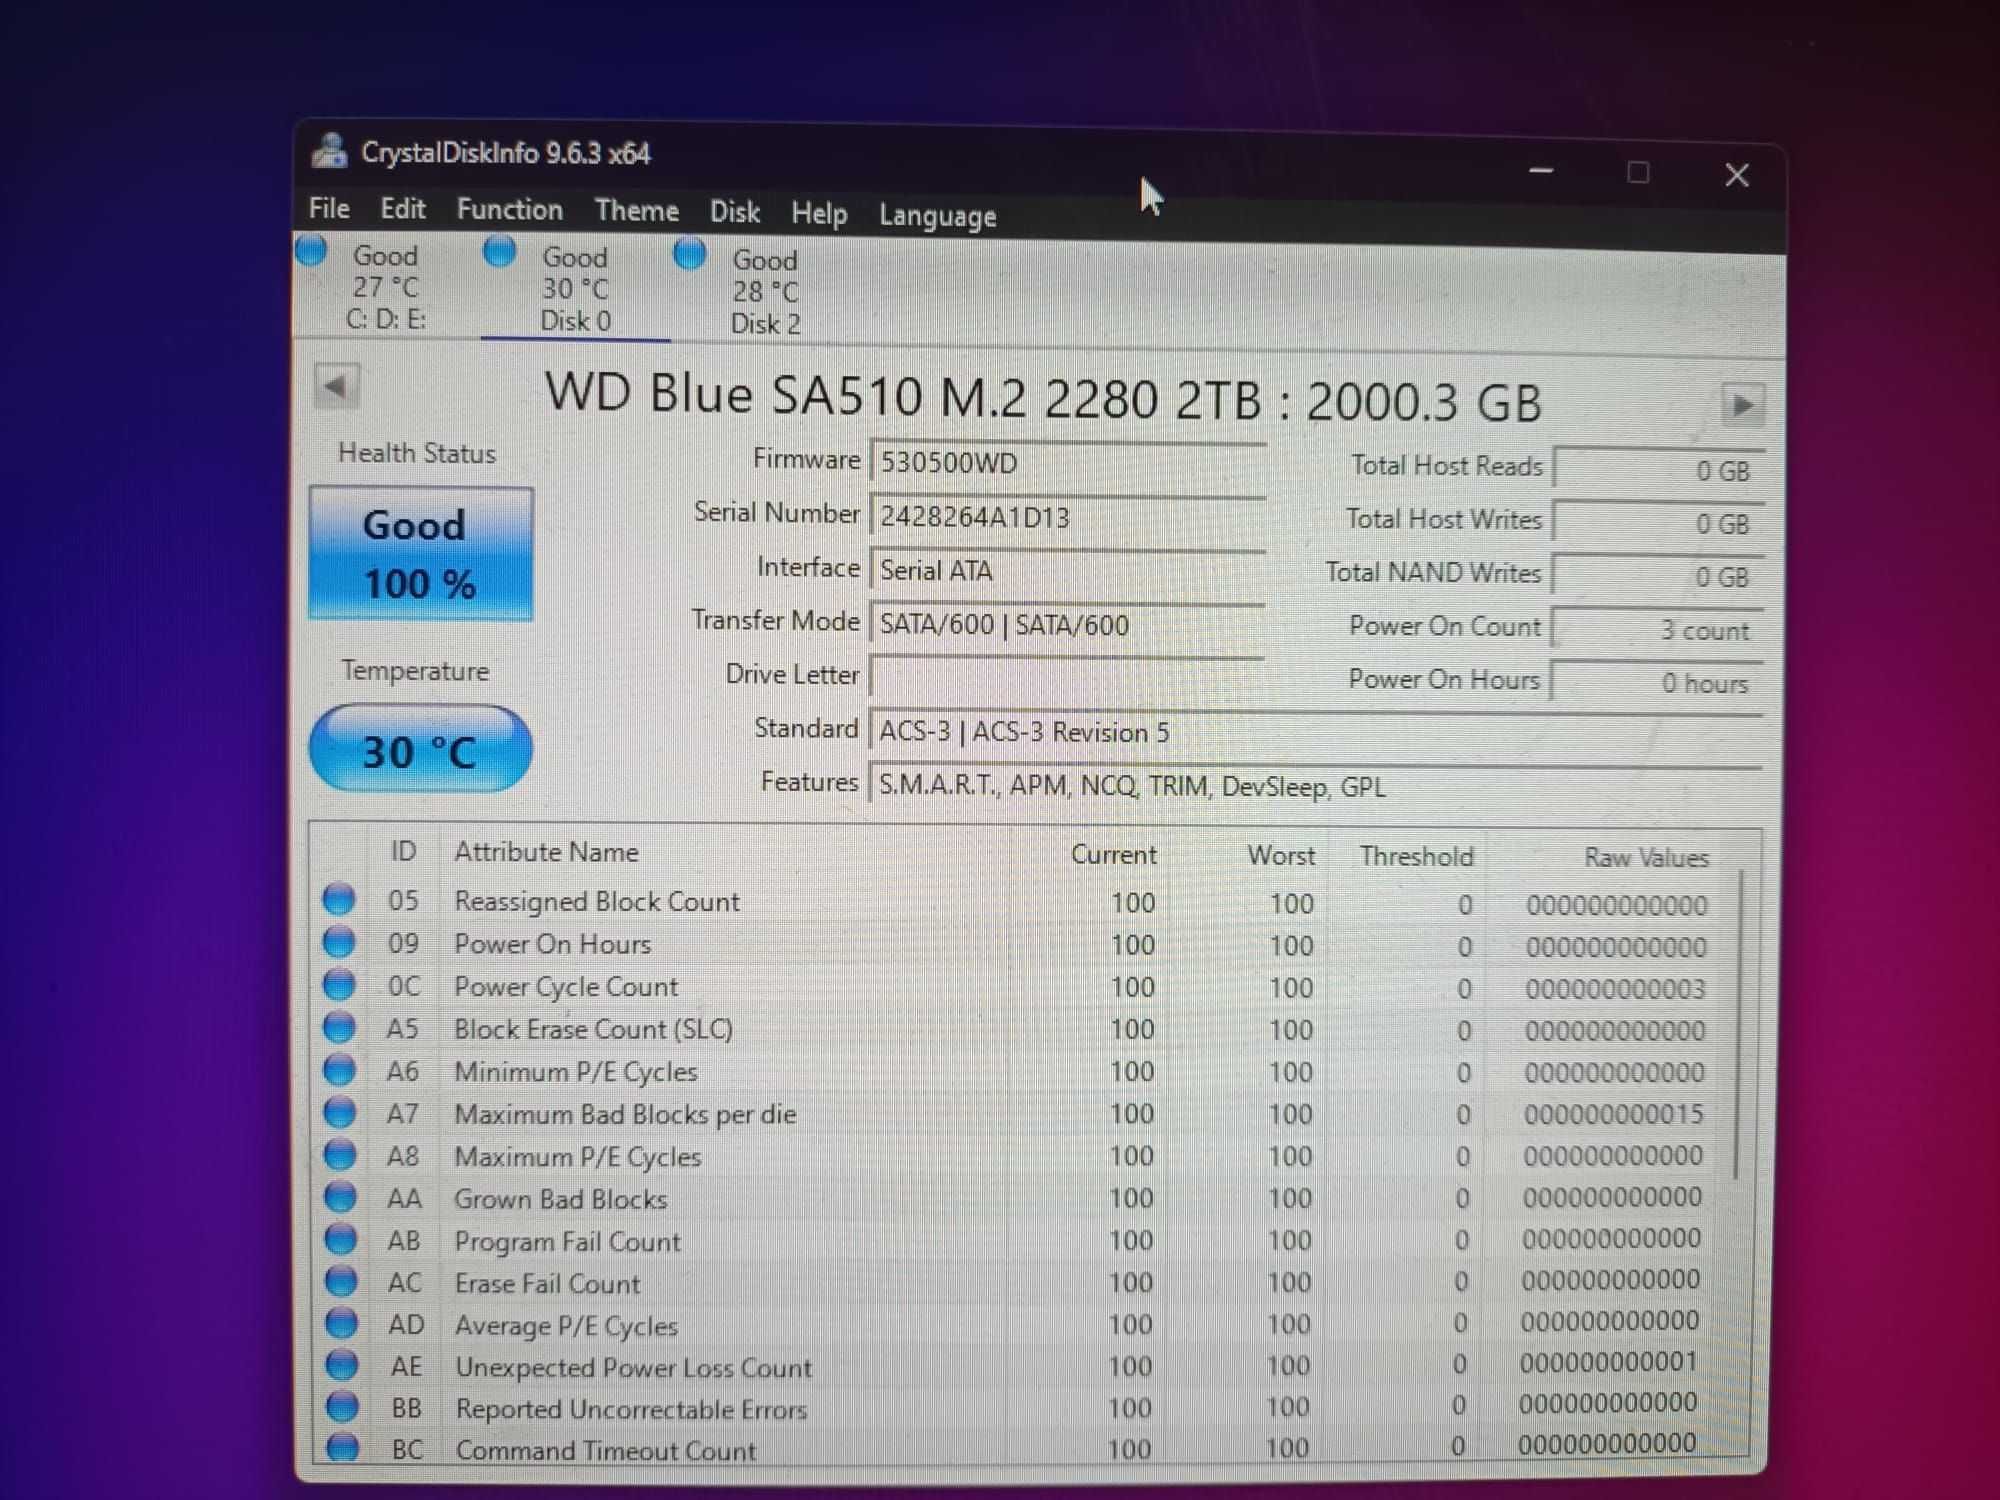Click the Power On Hours value 0 hours

pyautogui.click(x=1657, y=683)
